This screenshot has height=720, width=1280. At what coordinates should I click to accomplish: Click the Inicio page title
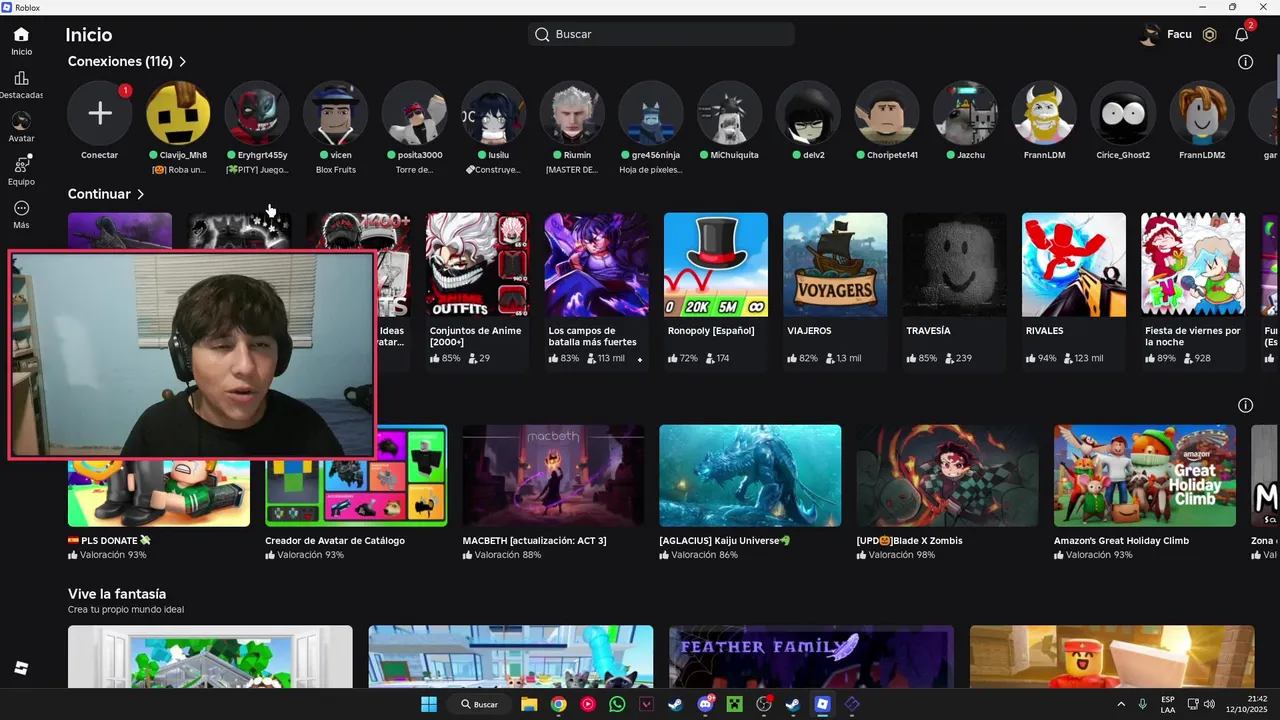(89, 35)
